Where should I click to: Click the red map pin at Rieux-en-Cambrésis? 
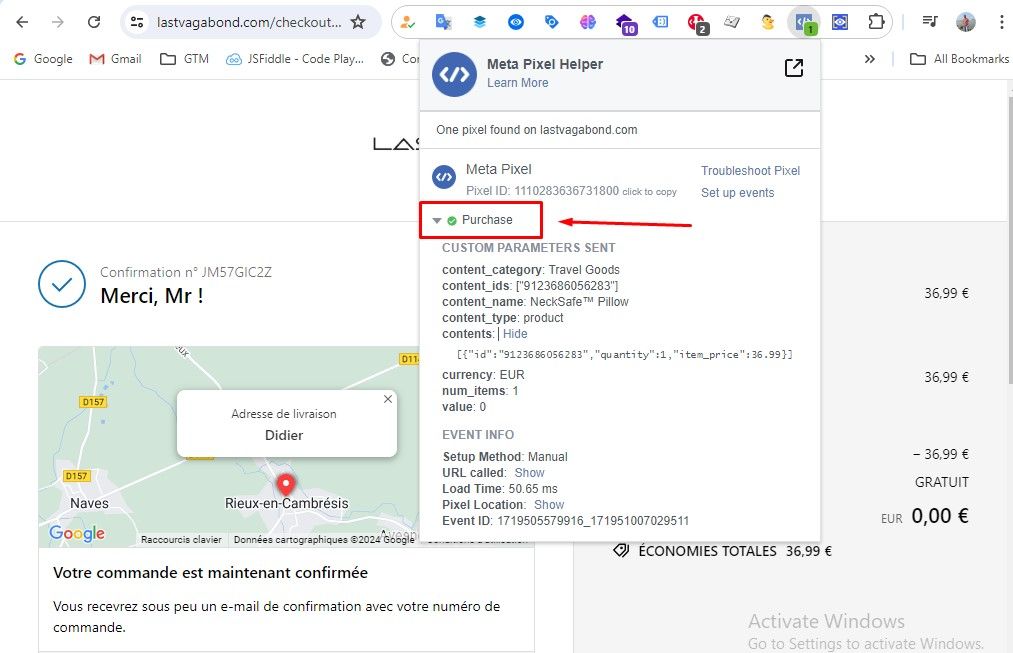click(x=286, y=484)
